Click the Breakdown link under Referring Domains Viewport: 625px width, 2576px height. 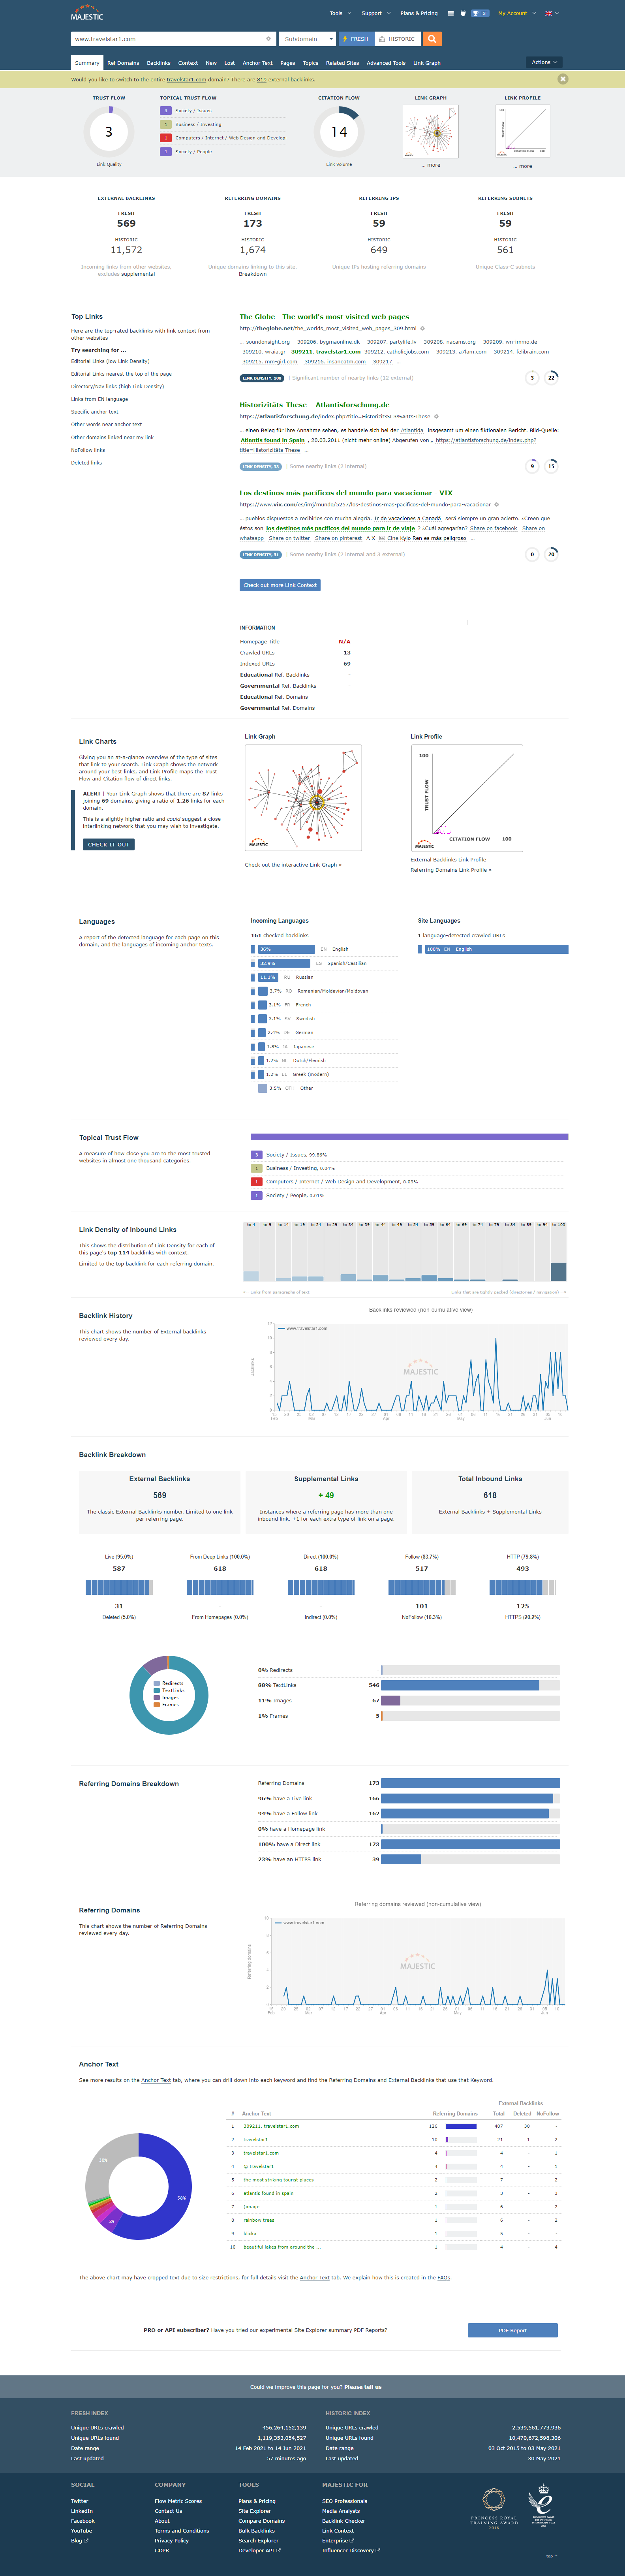tap(253, 274)
